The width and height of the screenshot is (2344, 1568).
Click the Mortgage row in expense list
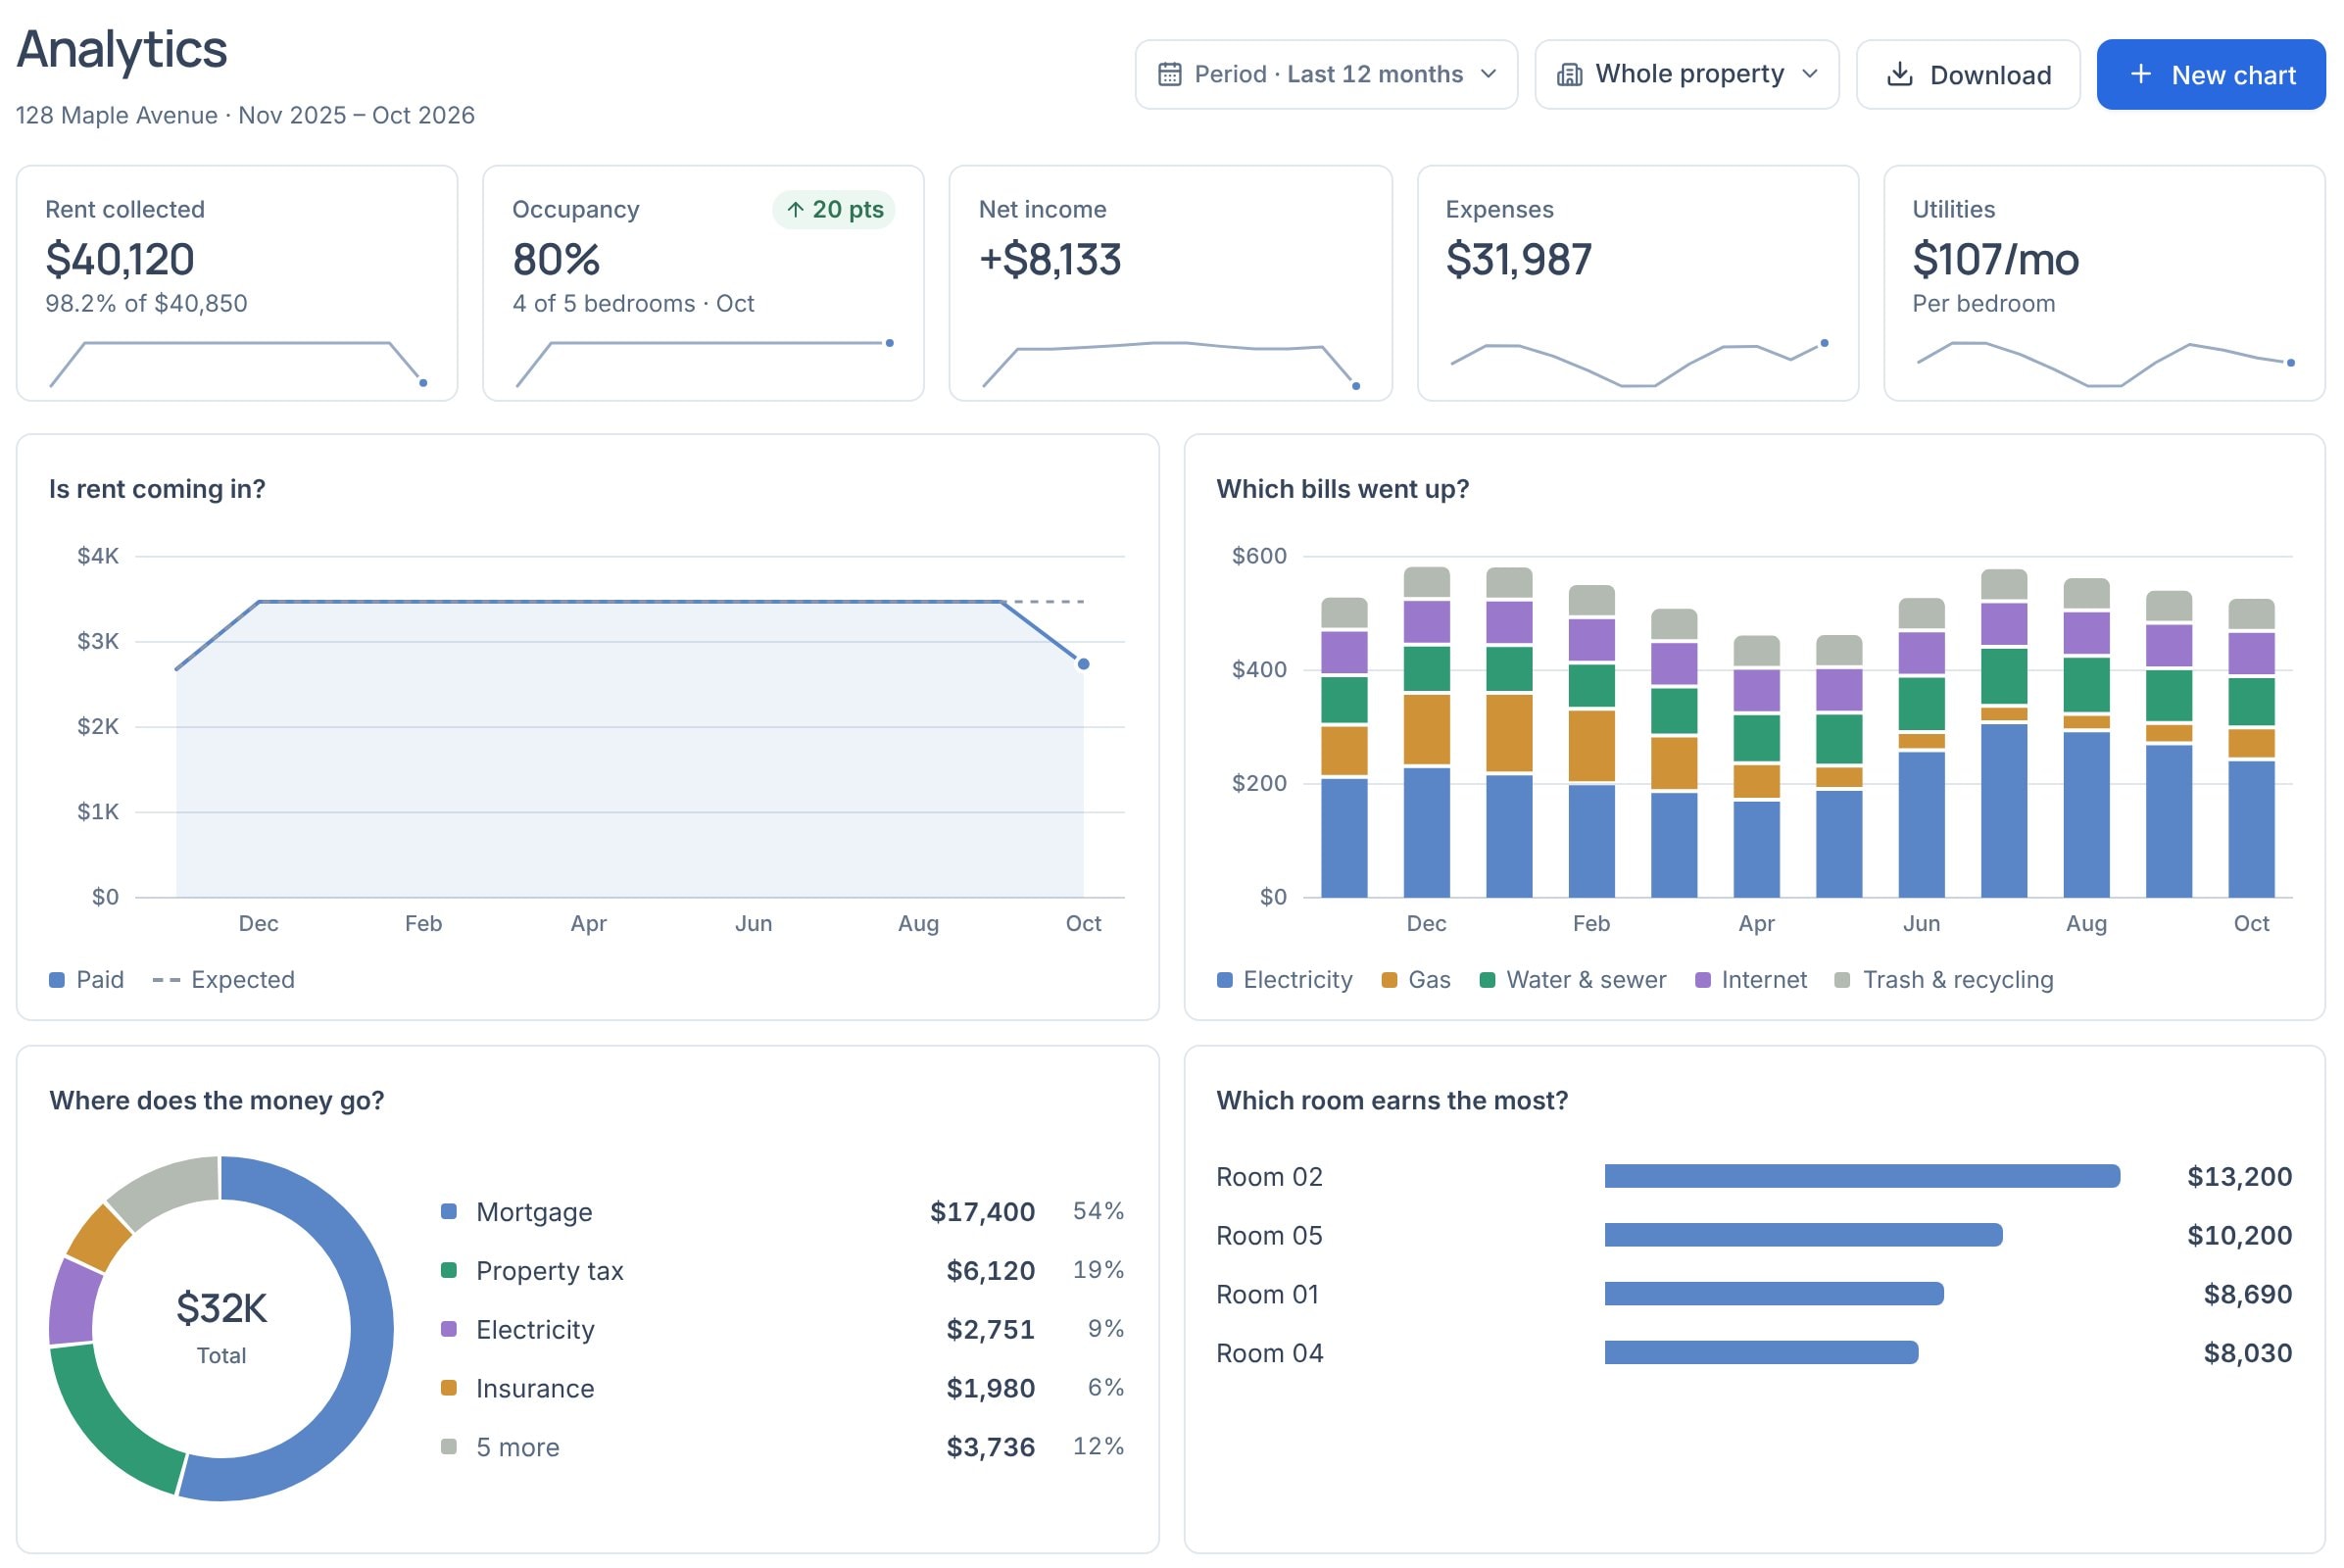783,1212
